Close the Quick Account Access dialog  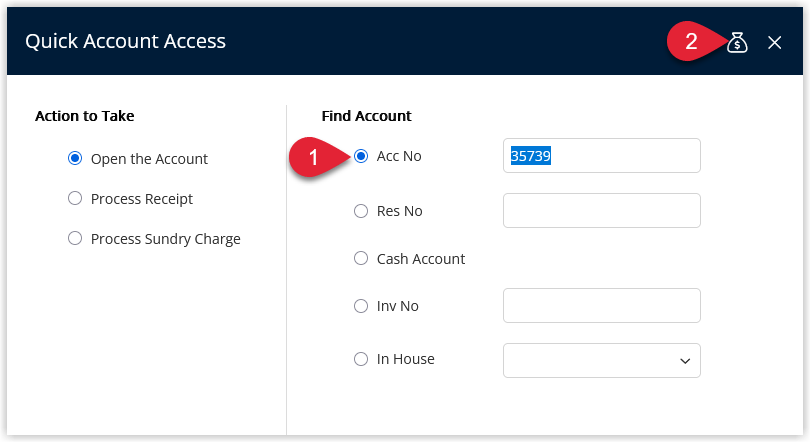(x=774, y=42)
